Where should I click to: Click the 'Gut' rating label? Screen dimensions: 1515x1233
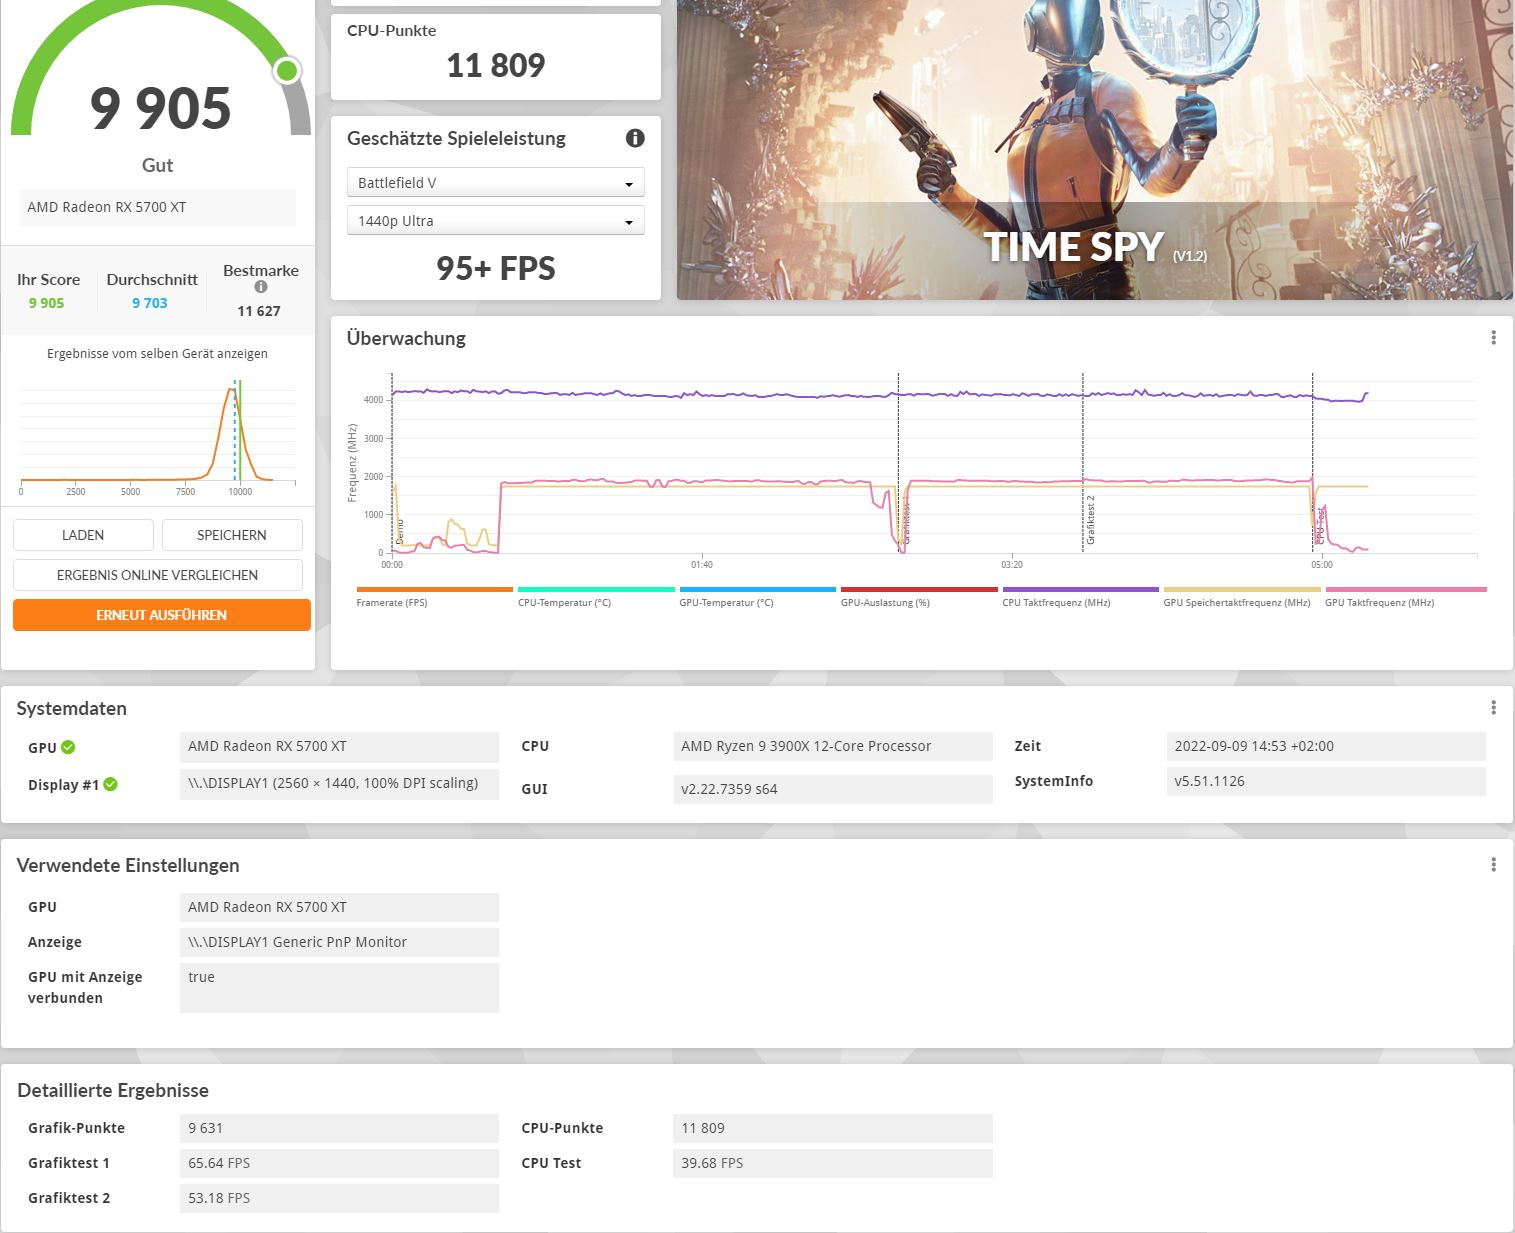point(158,165)
